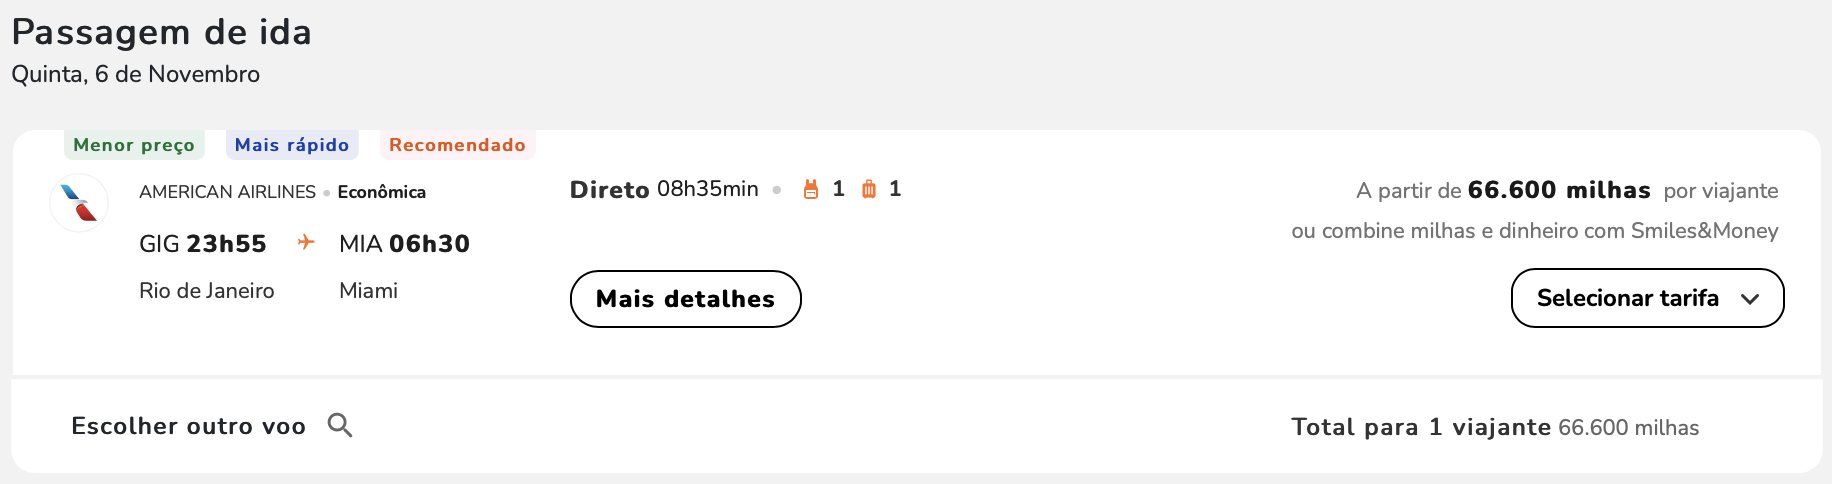Viewport: 1832px width, 484px height.
Task: Click the Direto 08h35min duration label
Action: pyautogui.click(x=664, y=189)
